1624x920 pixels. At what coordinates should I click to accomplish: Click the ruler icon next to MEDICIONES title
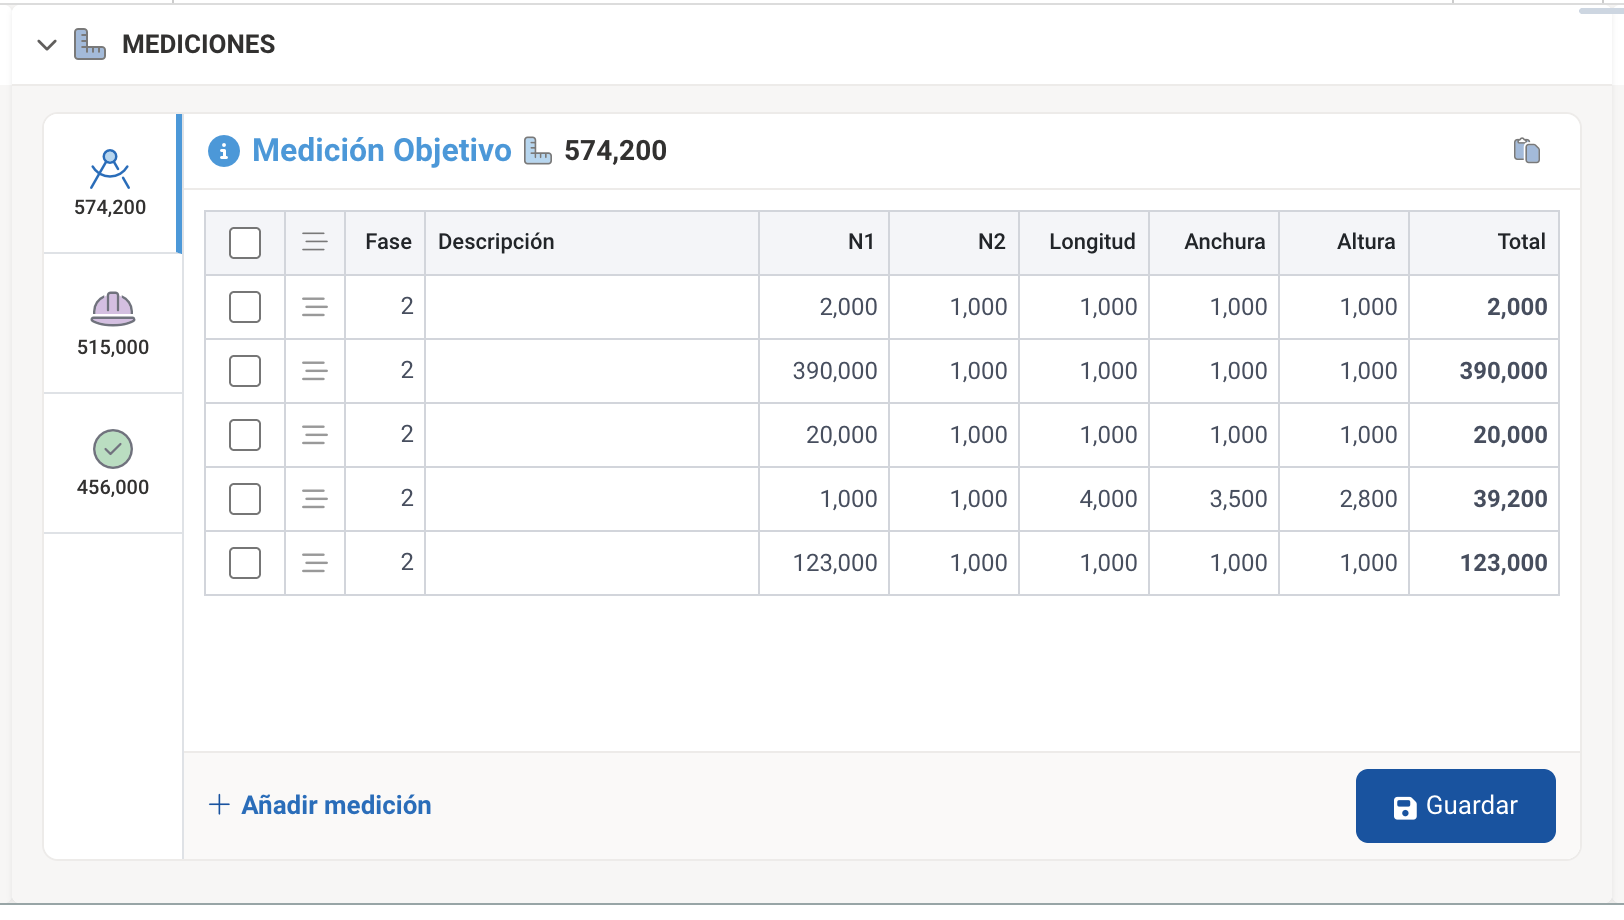pyautogui.click(x=90, y=45)
